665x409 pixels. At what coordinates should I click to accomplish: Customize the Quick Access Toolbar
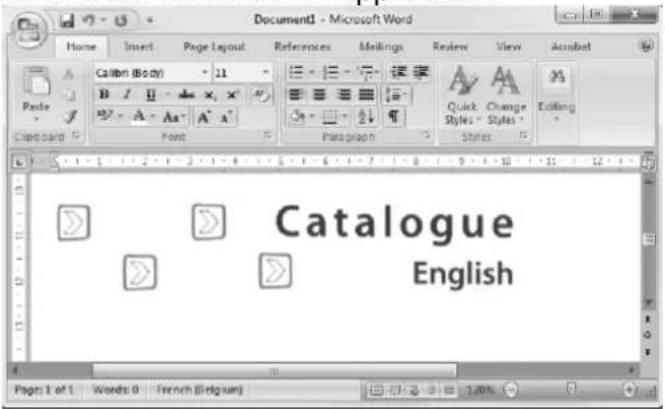click(150, 20)
